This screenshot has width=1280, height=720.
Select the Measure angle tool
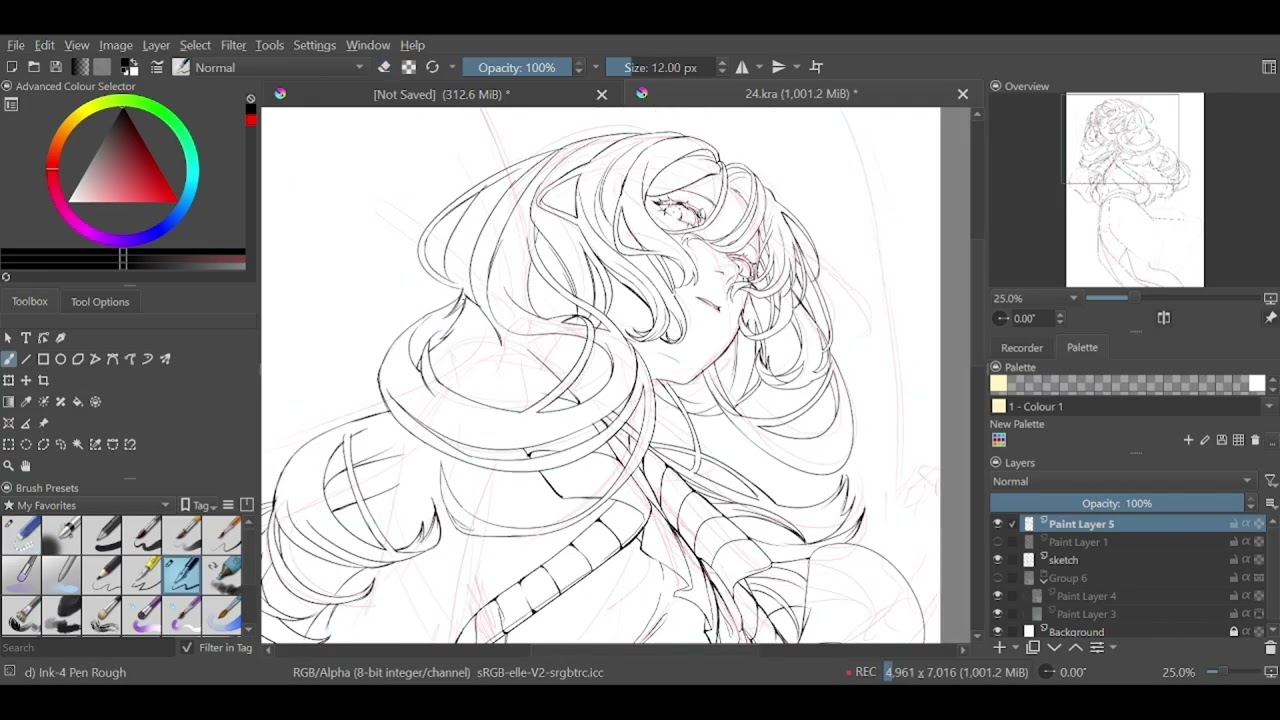[26, 424]
